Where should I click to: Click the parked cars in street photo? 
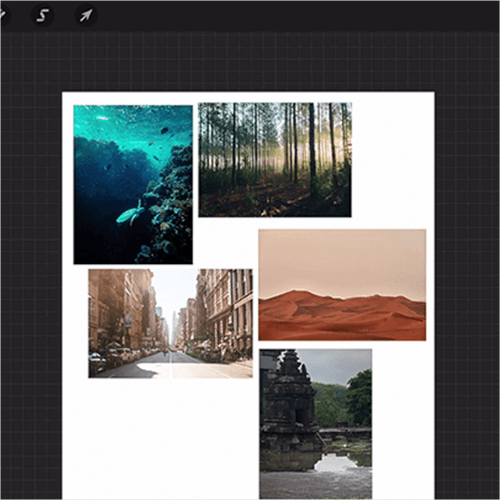(113, 358)
